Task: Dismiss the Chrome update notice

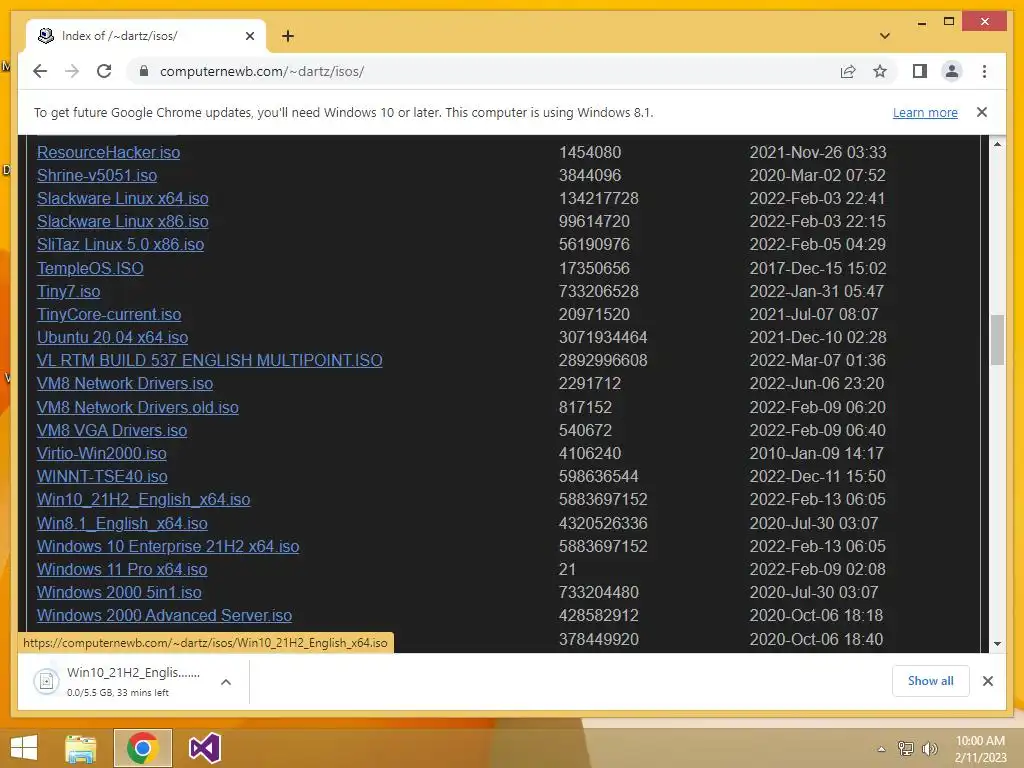Action: pyautogui.click(x=982, y=112)
